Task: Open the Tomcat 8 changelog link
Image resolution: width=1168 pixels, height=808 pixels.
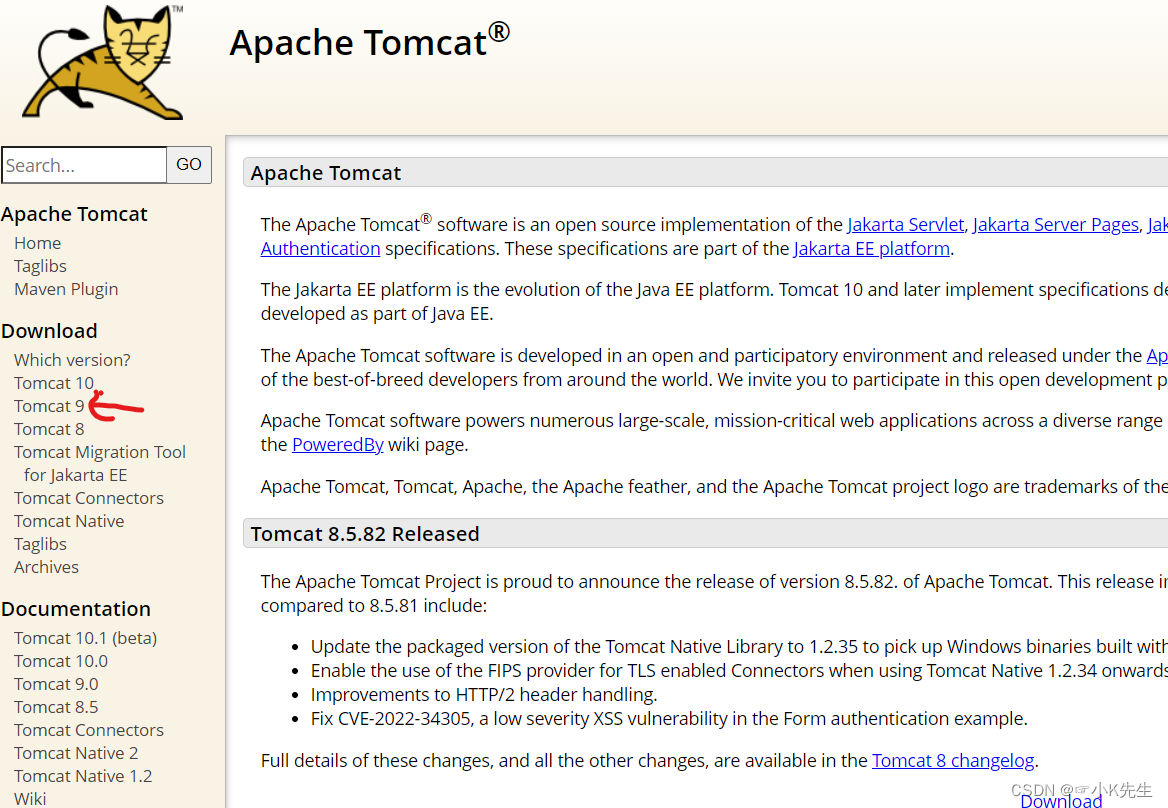Action: coord(953,761)
